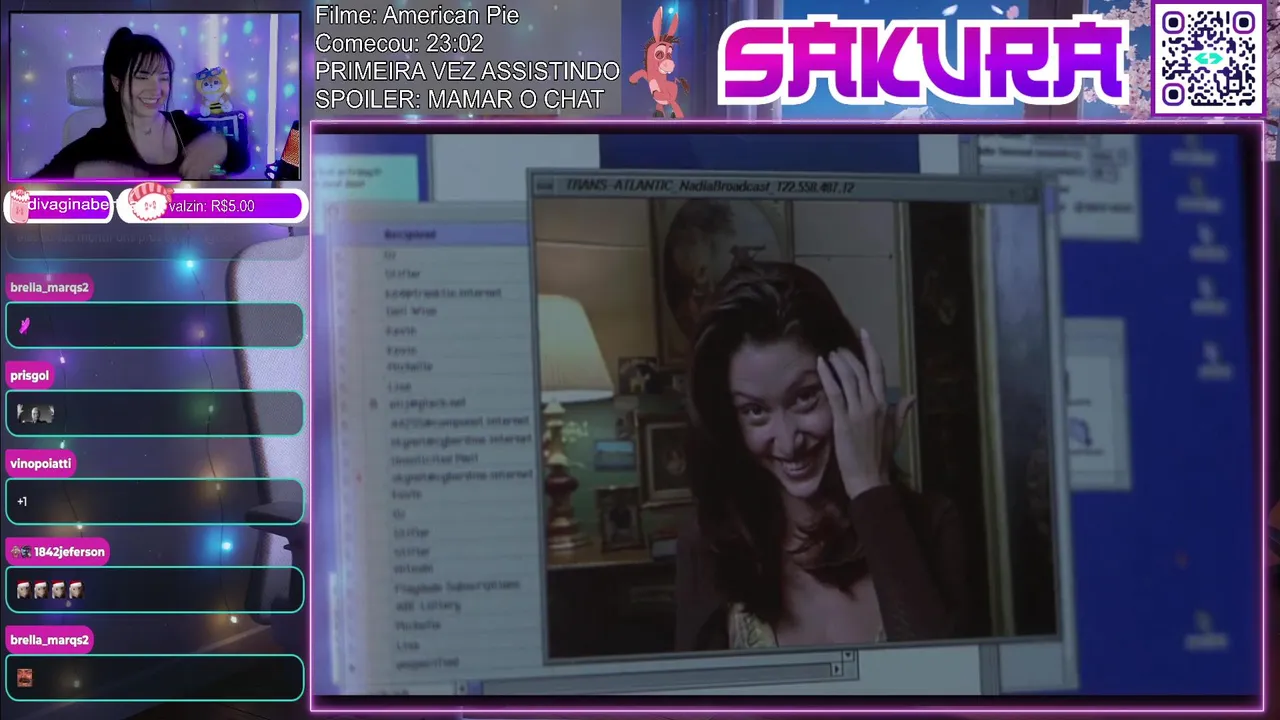Click the Recipient column header in the list

coord(410,235)
